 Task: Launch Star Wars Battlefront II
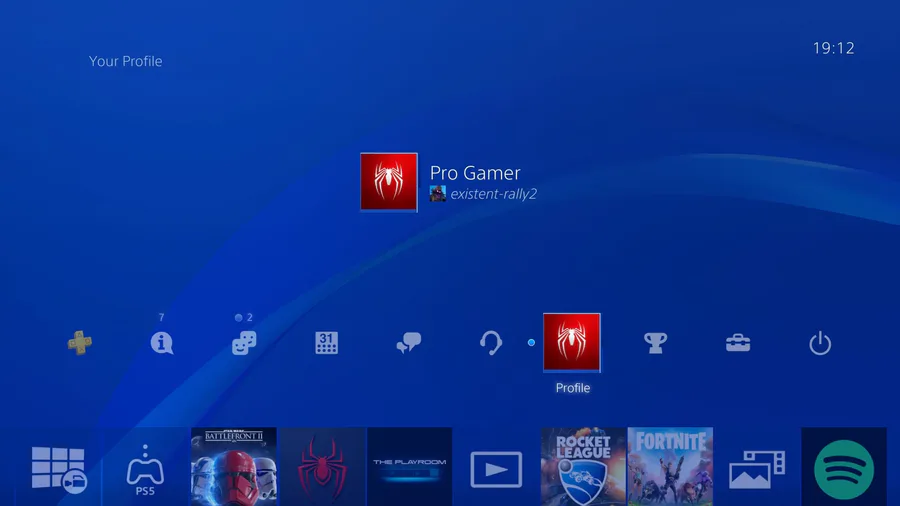pos(234,467)
